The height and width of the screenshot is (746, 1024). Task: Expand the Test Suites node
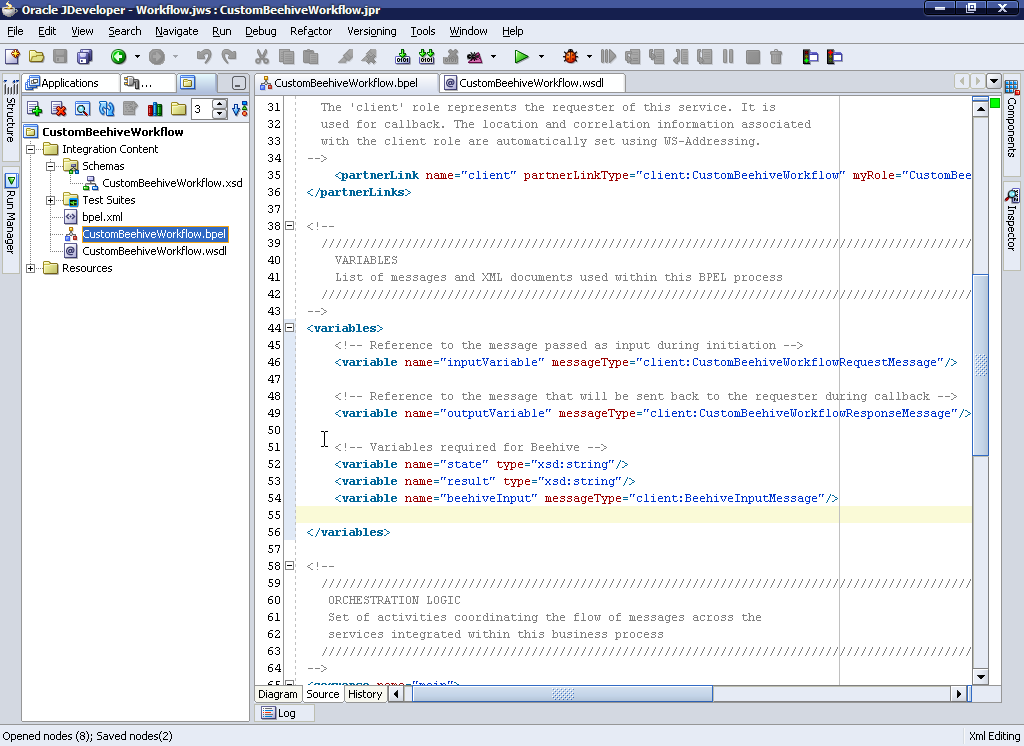51,200
